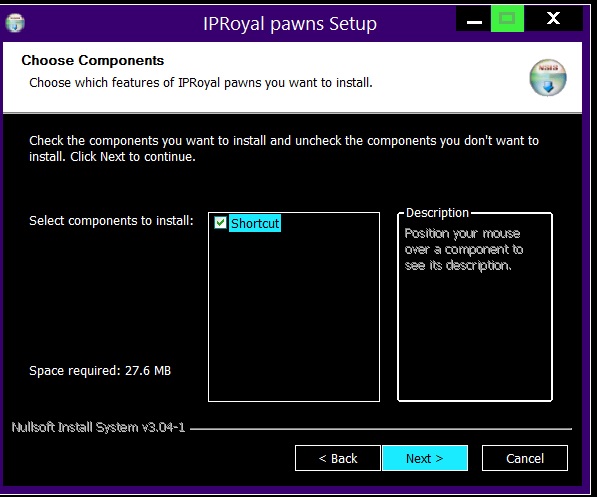Continue with the Next > button

425,458
